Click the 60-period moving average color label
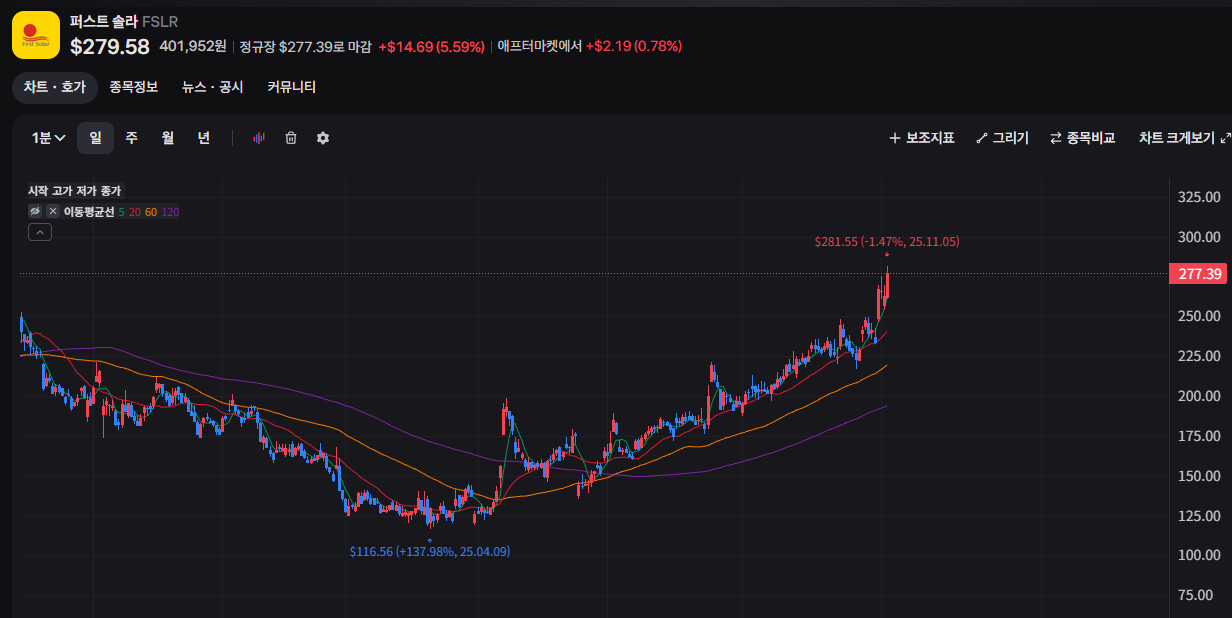The width and height of the screenshot is (1232, 618). pyautogui.click(x=151, y=212)
